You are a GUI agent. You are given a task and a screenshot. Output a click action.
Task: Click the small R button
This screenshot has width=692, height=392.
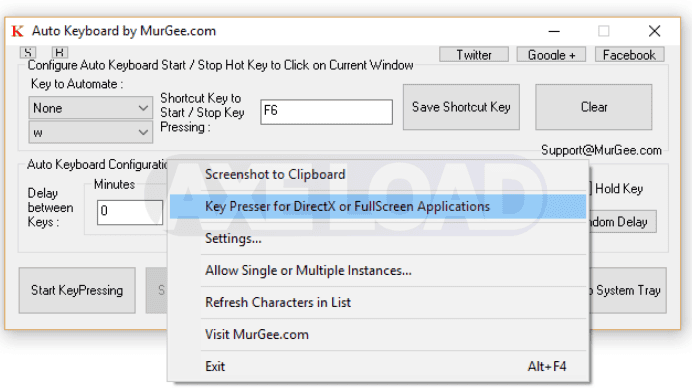(60, 52)
